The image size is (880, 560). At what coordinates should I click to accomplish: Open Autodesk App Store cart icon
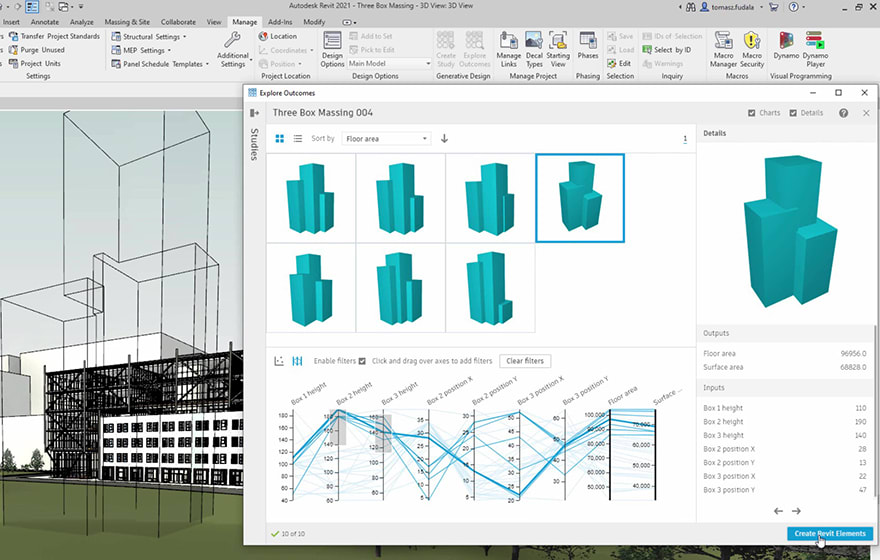pyautogui.click(x=773, y=7)
